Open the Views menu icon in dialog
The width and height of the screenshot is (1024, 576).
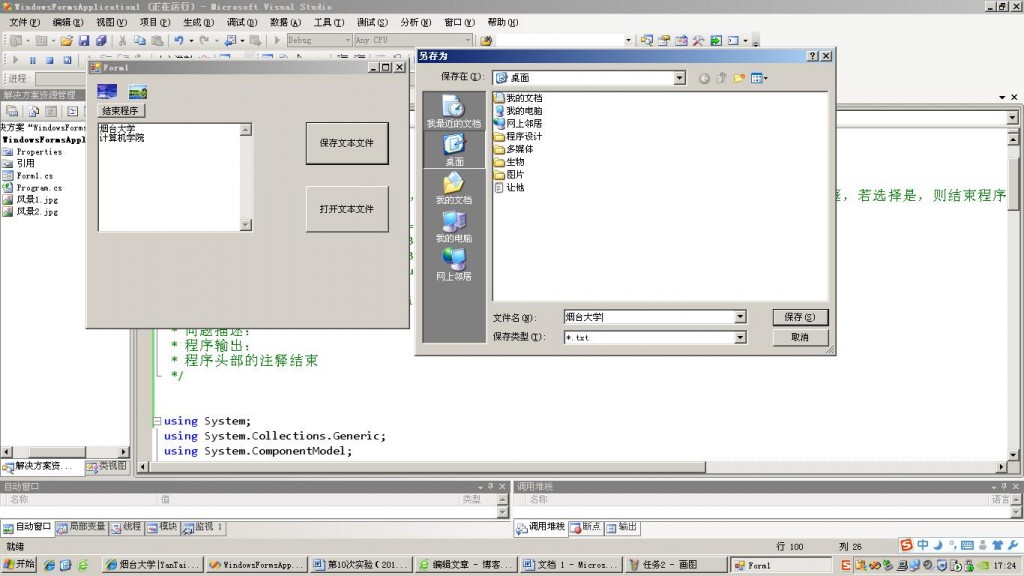point(759,78)
